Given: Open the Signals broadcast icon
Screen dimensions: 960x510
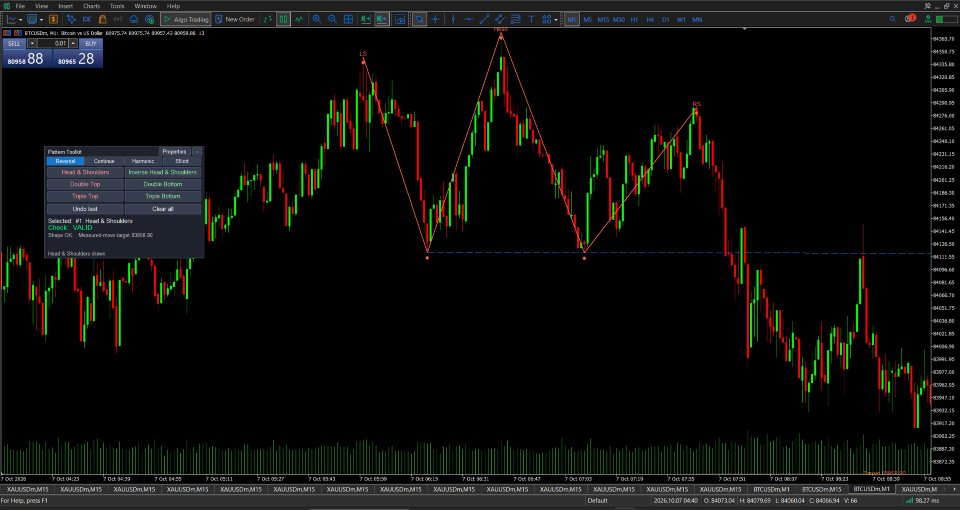Looking at the screenshot, I should click(x=118, y=20).
